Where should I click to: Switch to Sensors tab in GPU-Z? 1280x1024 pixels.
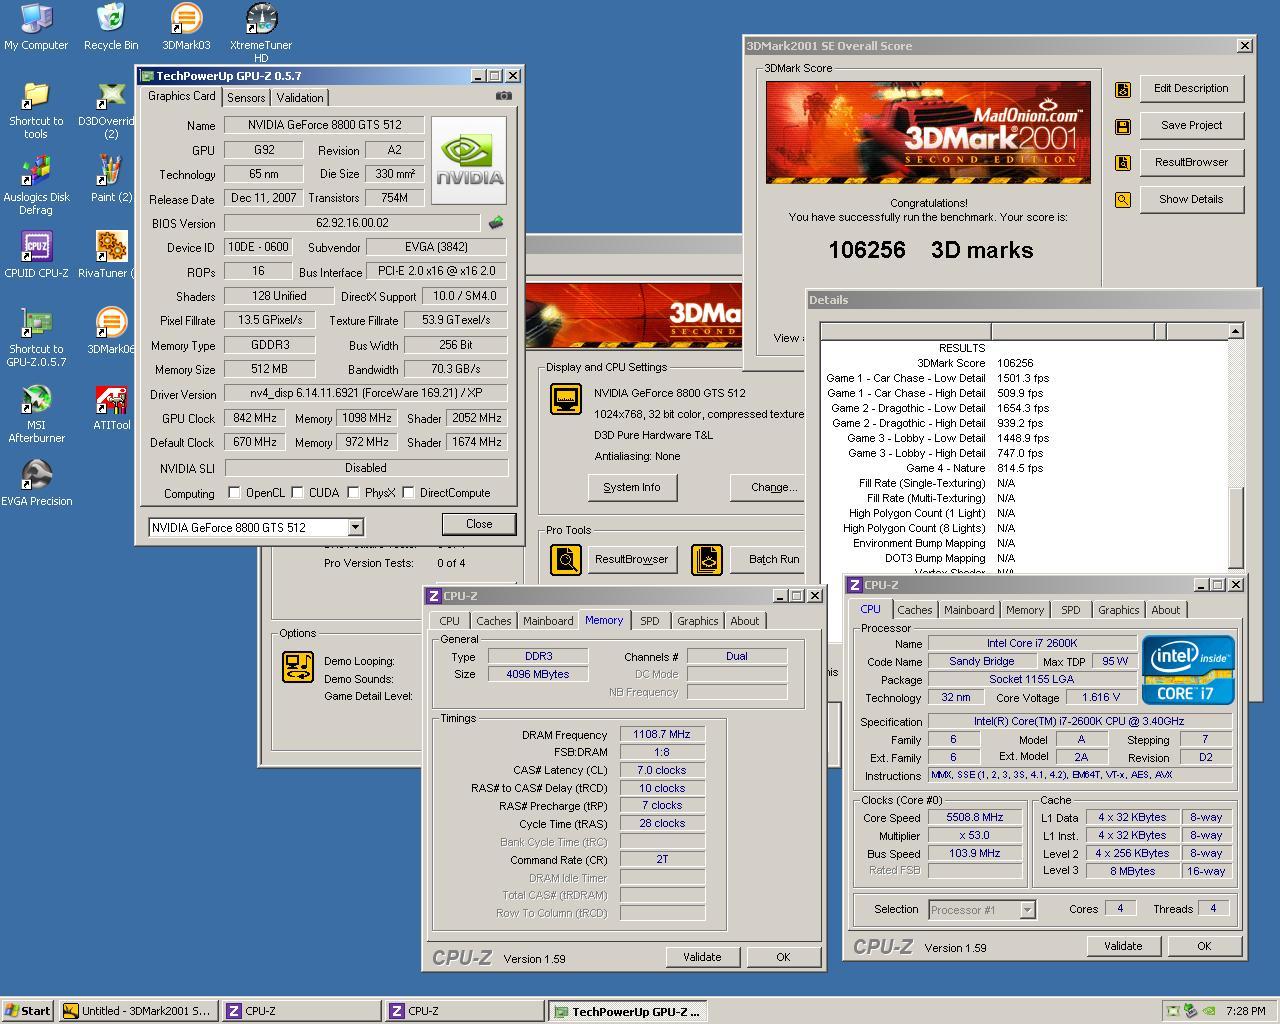tap(246, 98)
